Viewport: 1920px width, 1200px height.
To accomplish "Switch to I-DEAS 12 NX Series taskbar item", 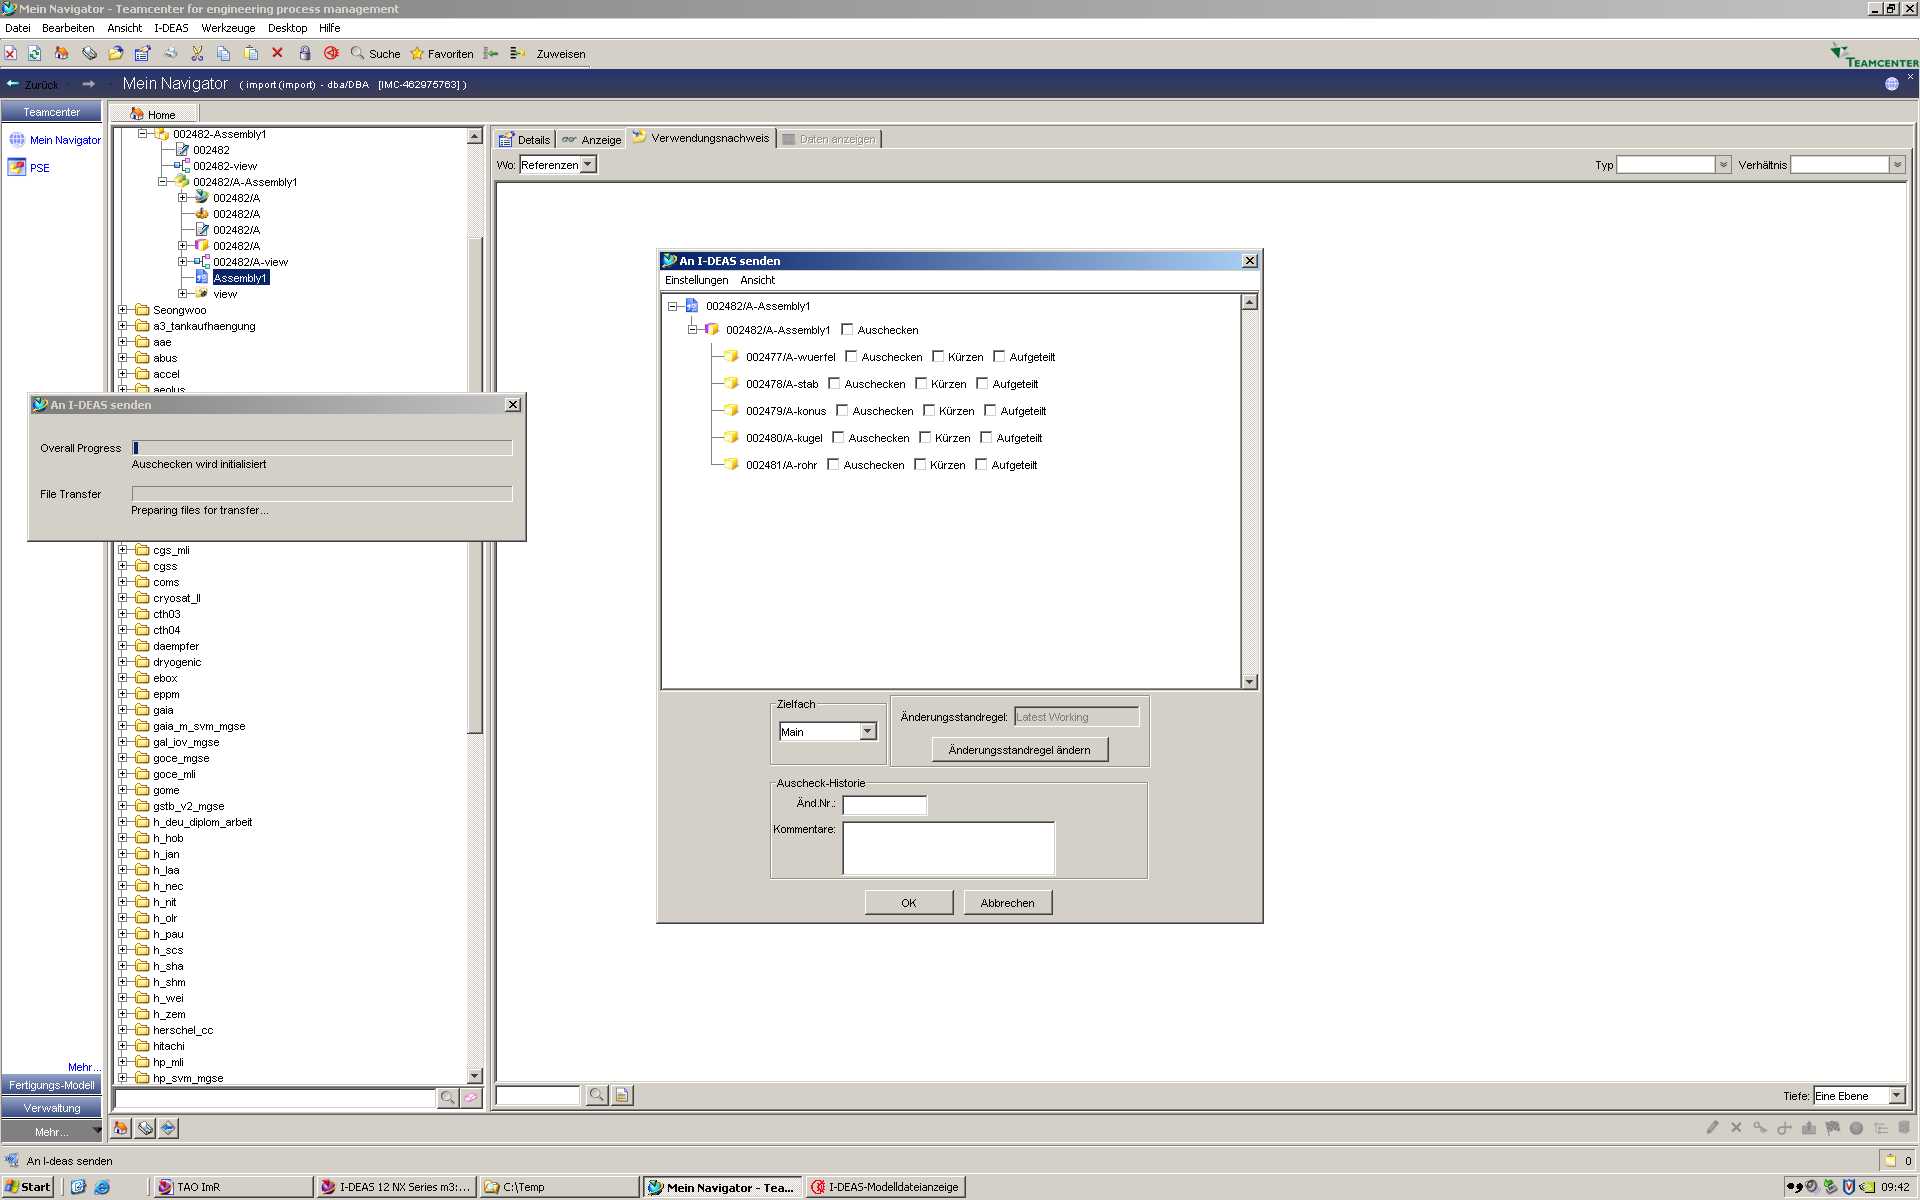I will click(396, 1187).
